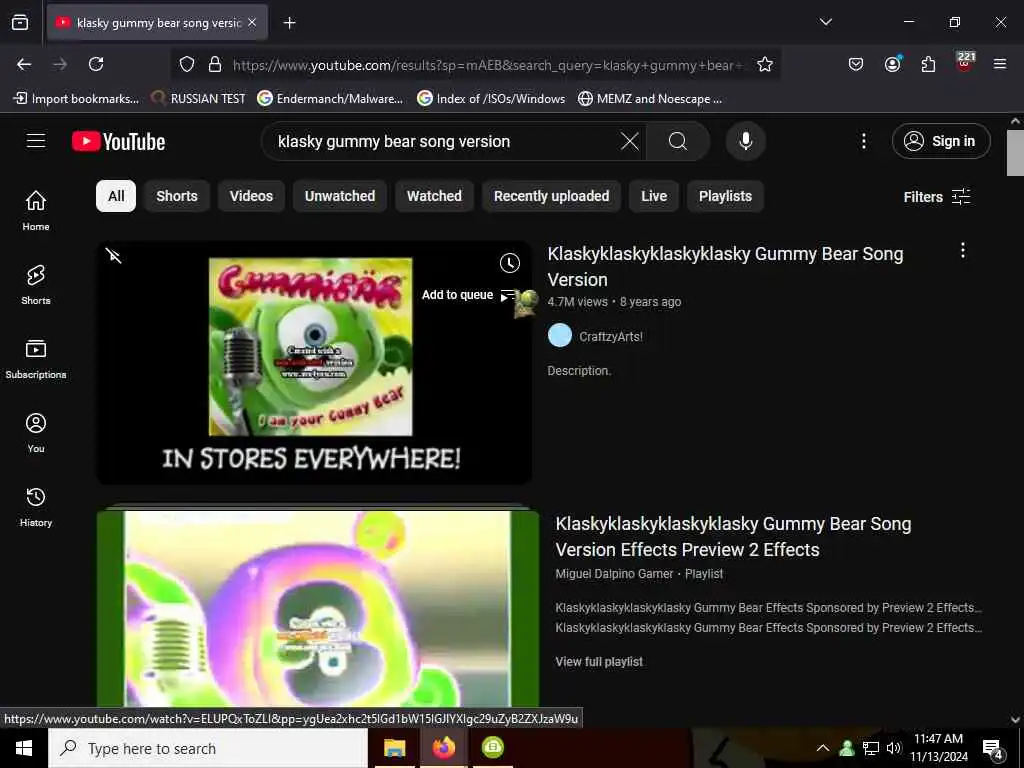Viewport: 1024px width, 768px height.
Task: Open Miguel Dalpino Gamer channel link
Action: pyautogui.click(x=614, y=574)
